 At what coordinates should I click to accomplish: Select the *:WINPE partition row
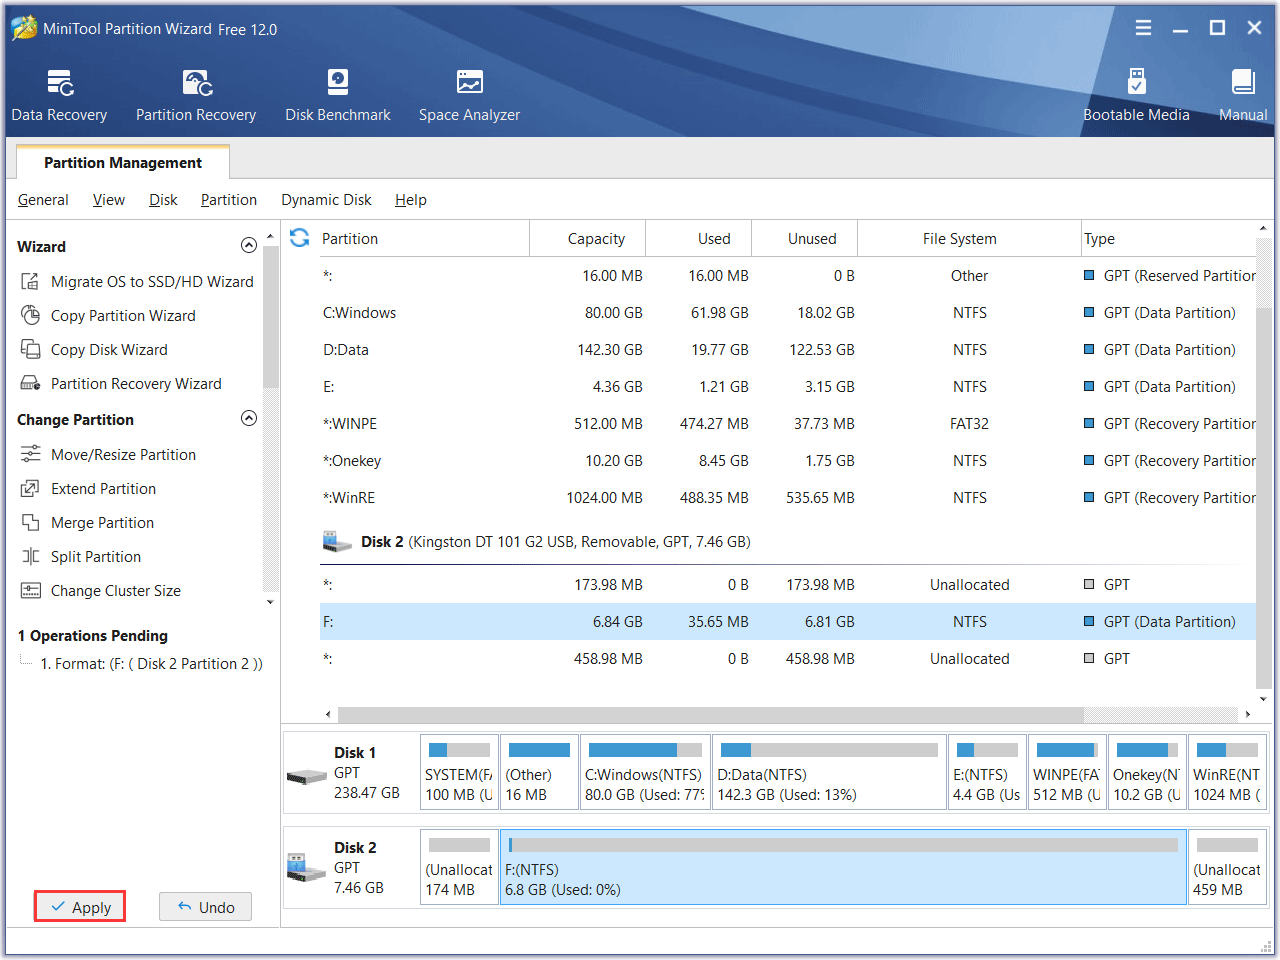[x=788, y=424]
